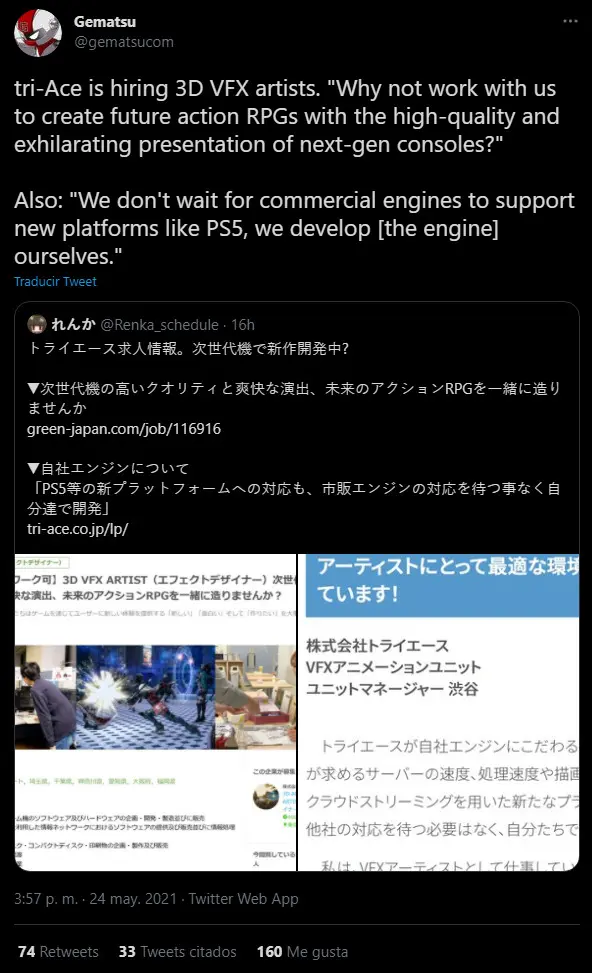View the 74 Retweets list
592x973 pixels.
tap(58, 952)
